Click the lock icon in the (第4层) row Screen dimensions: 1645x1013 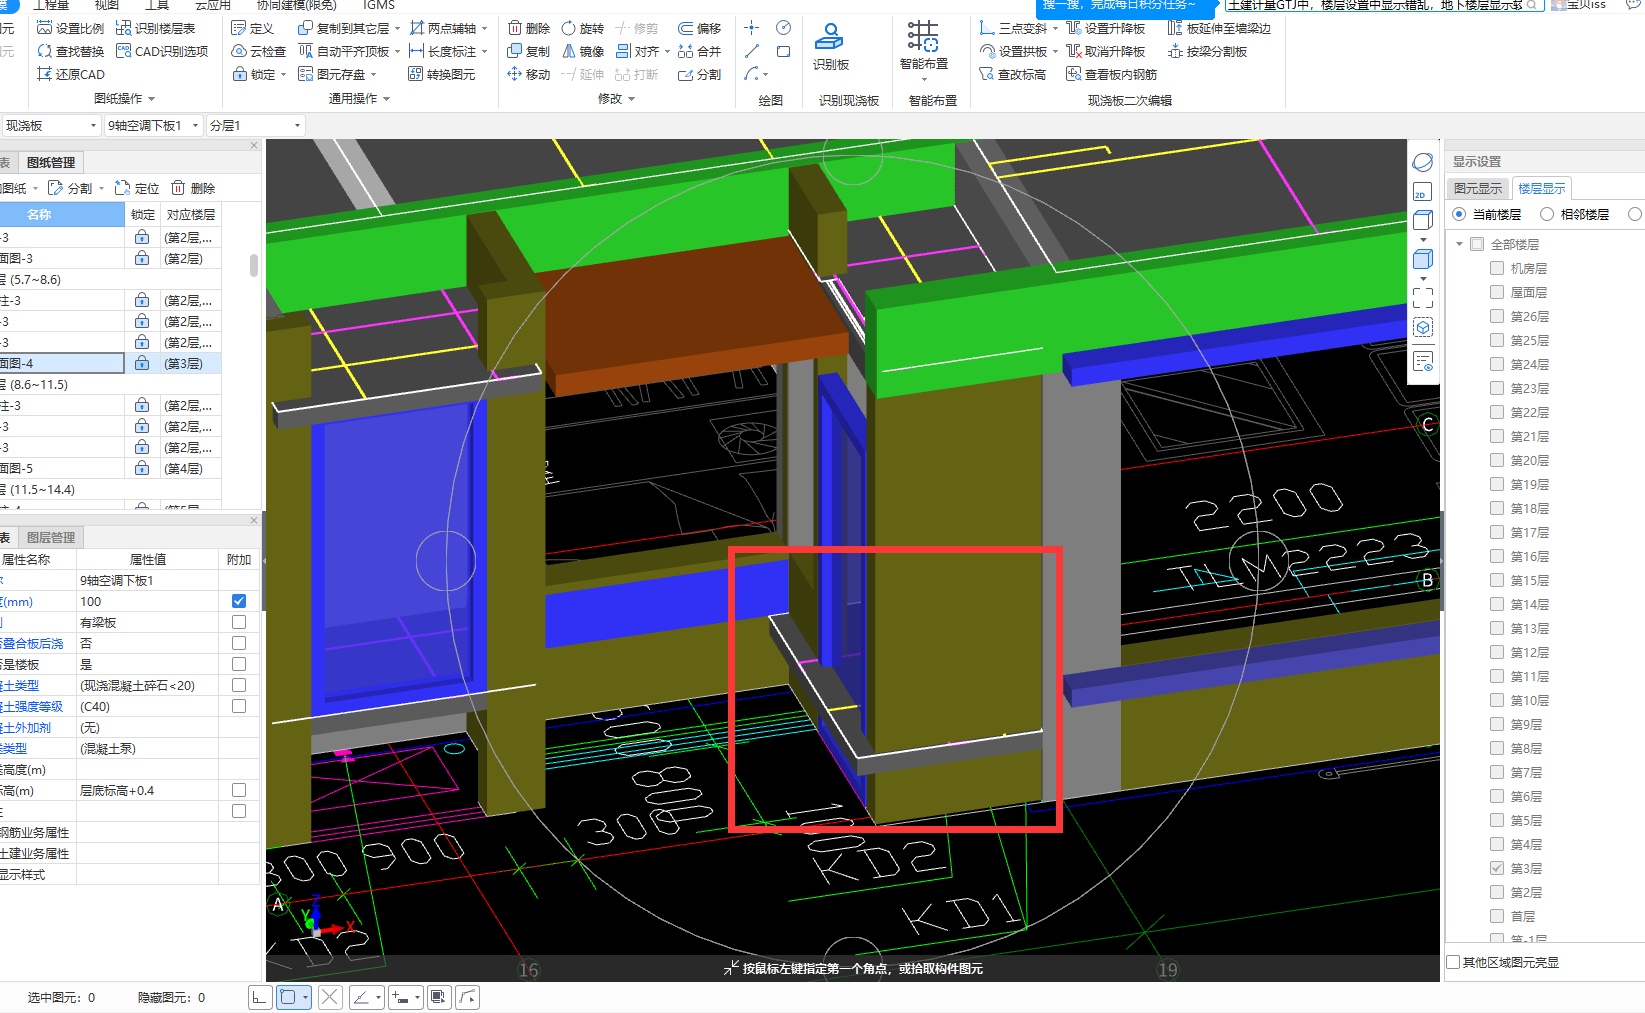point(142,468)
